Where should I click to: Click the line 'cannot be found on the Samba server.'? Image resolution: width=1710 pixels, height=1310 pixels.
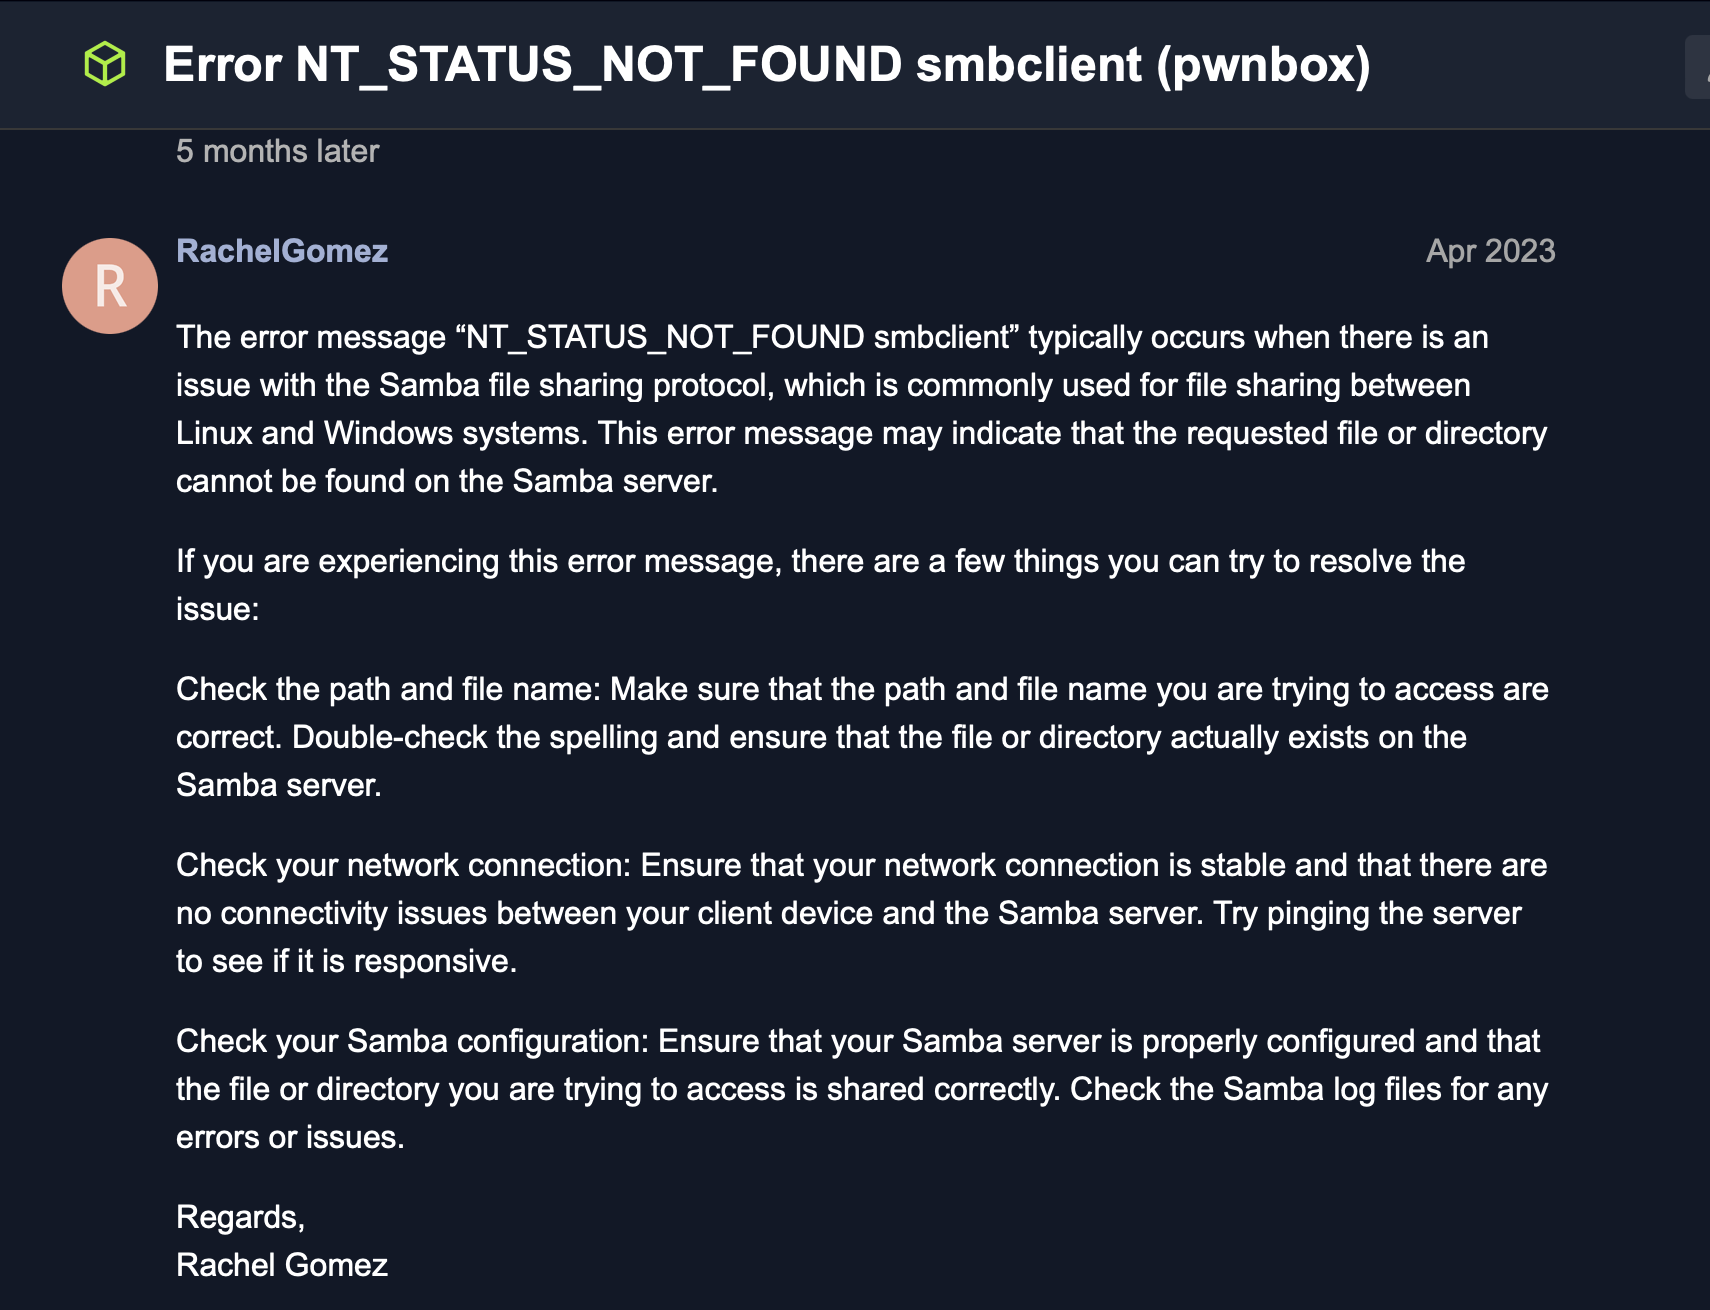click(x=447, y=482)
